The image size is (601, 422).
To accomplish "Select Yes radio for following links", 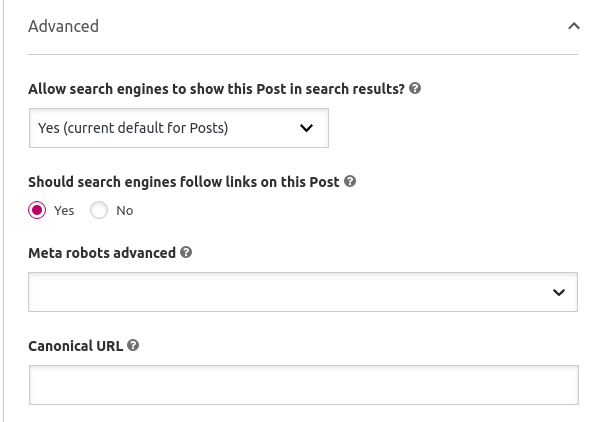I will point(37,210).
